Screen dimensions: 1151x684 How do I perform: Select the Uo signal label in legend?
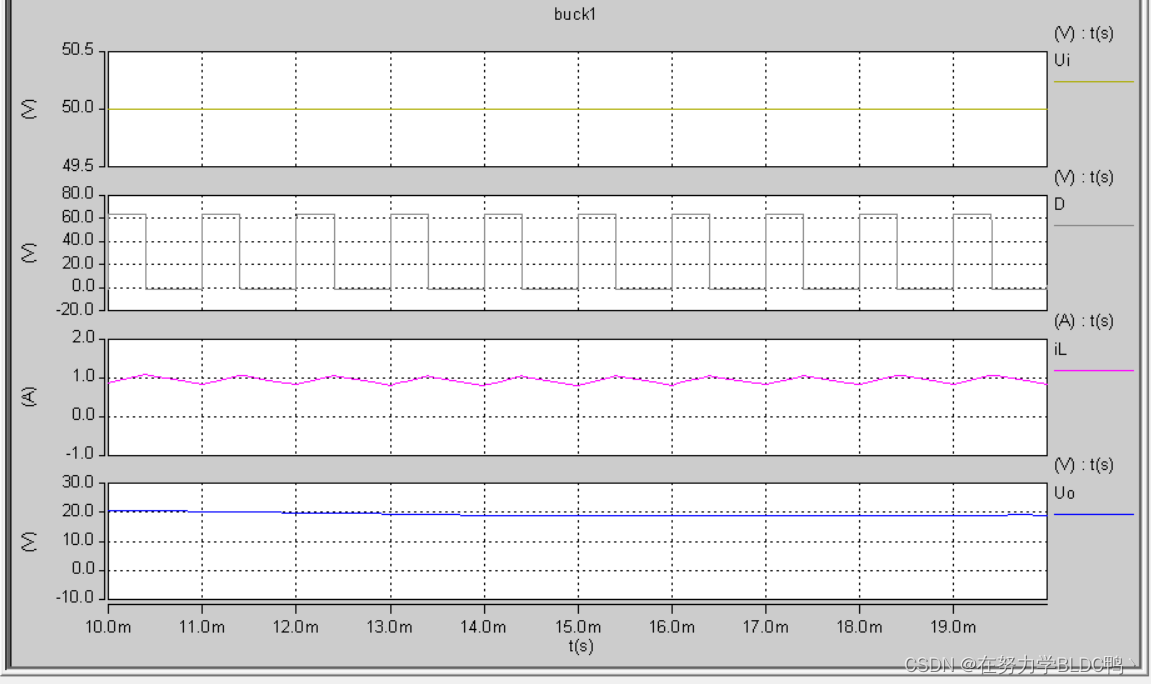(x=1064, y=492)
